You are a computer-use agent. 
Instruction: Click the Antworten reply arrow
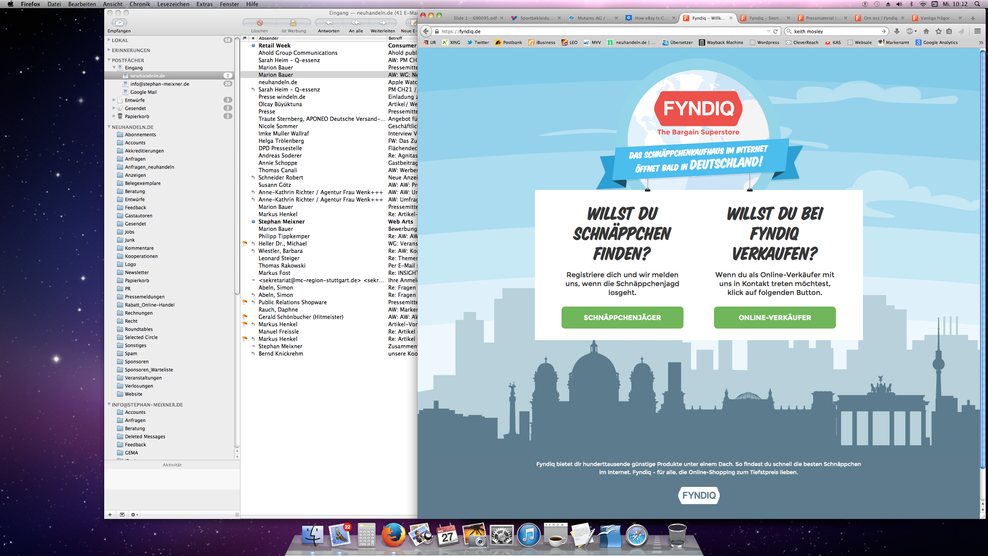(328, 23)
